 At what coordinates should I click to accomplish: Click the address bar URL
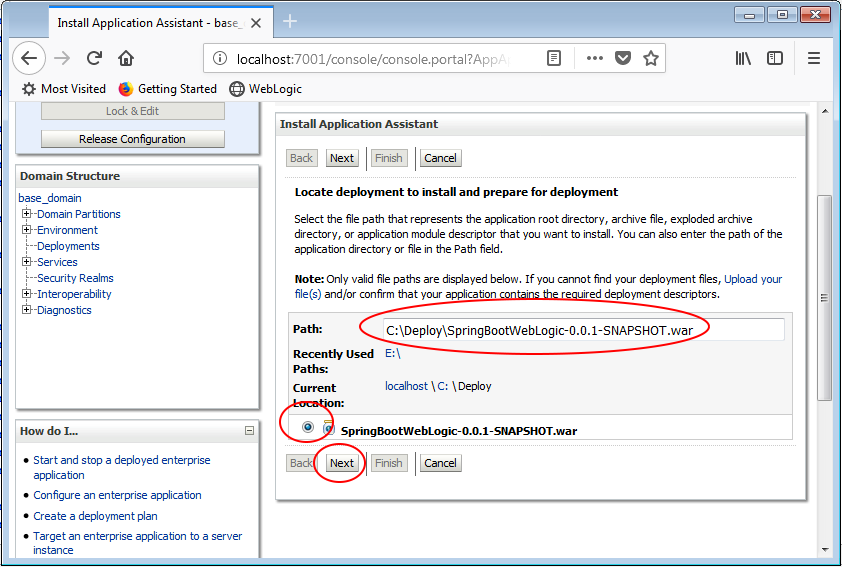[x=373, y=59]
